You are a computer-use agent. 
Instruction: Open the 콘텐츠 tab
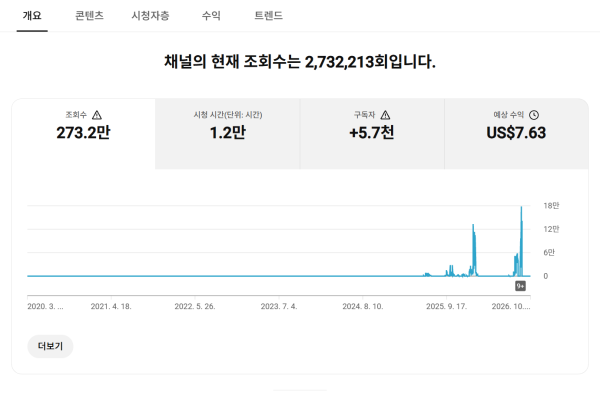(x=89, y=16)
